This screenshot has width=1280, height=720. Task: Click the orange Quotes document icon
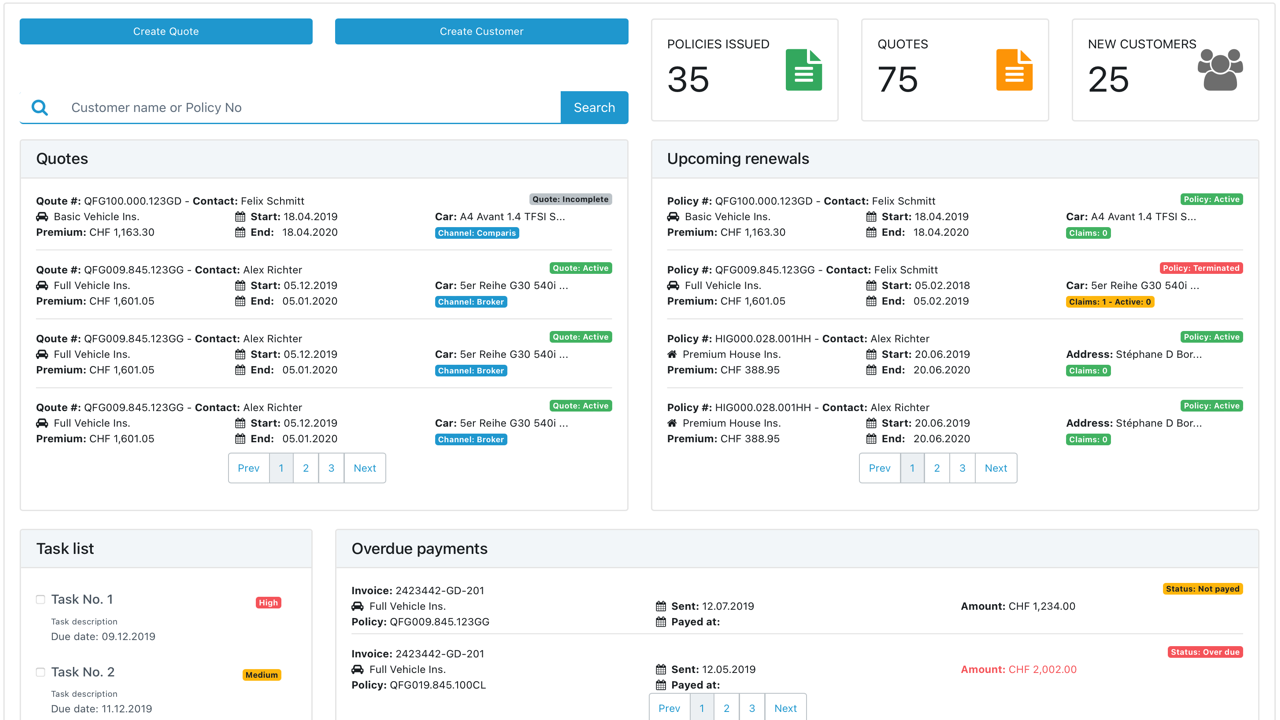(x=1014, y=70)
